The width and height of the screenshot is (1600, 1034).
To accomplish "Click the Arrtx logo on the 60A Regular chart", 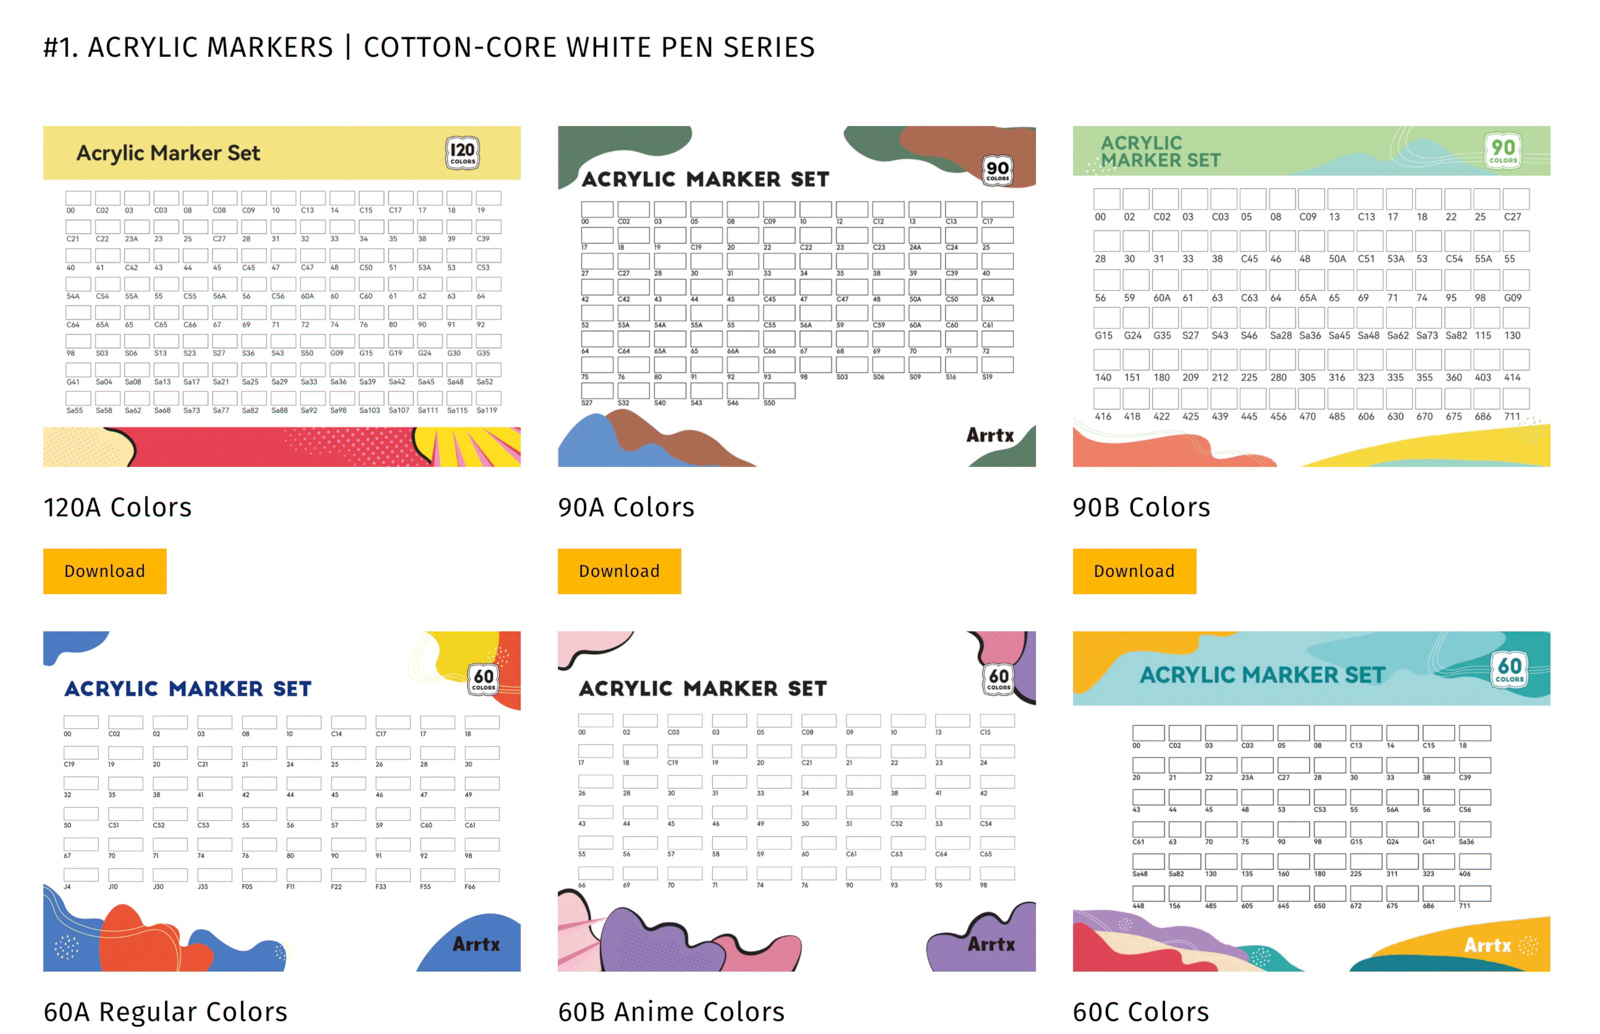I will click(476, 944).
